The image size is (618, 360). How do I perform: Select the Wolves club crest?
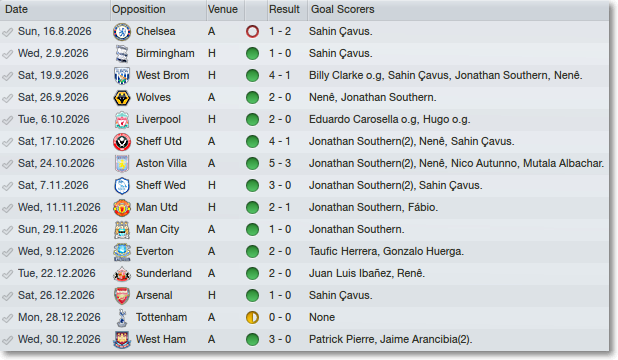(122, 98)
